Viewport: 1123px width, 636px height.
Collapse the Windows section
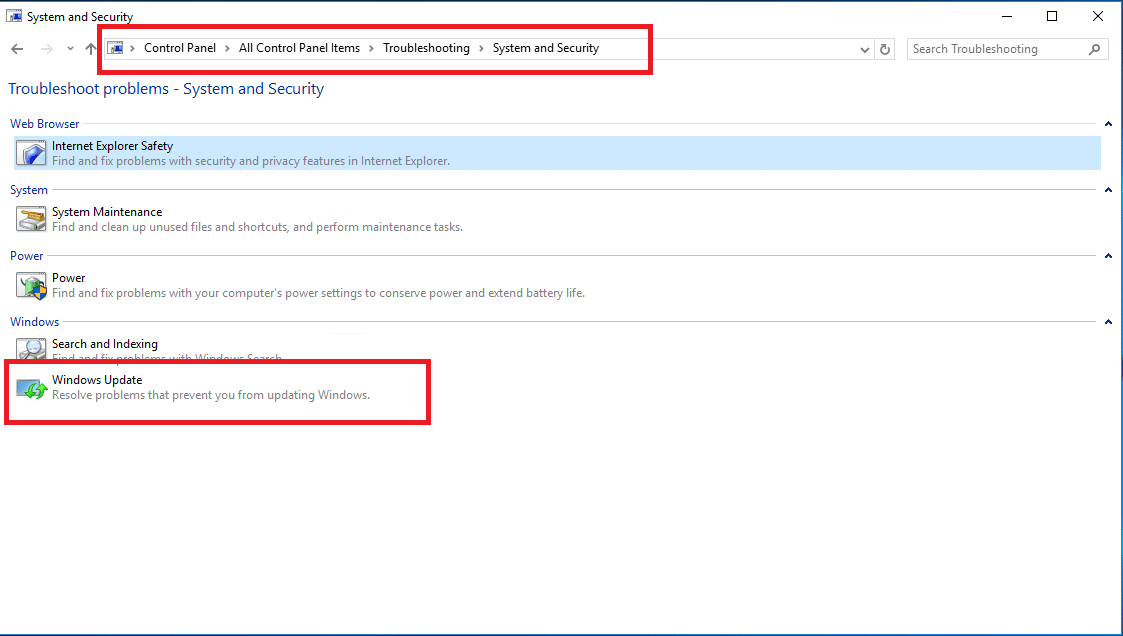click(1108, 322)
